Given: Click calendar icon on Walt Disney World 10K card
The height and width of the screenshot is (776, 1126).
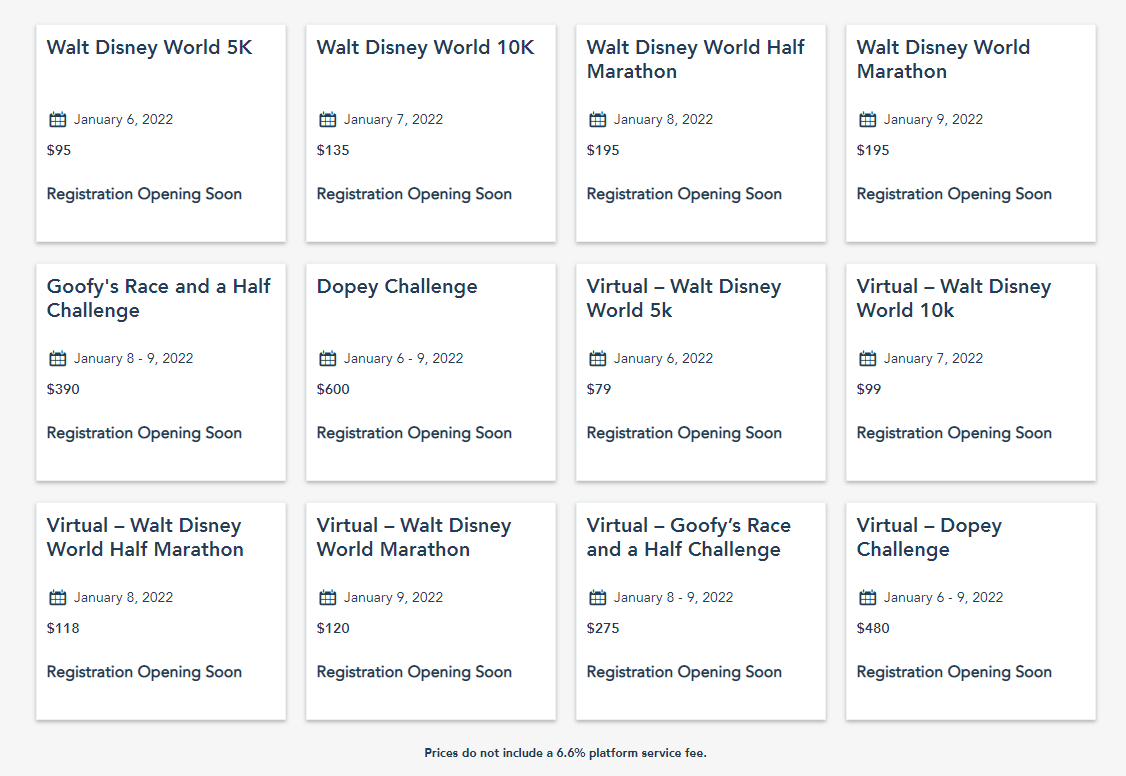Looking at the screenshot, I should click(328, 120).
